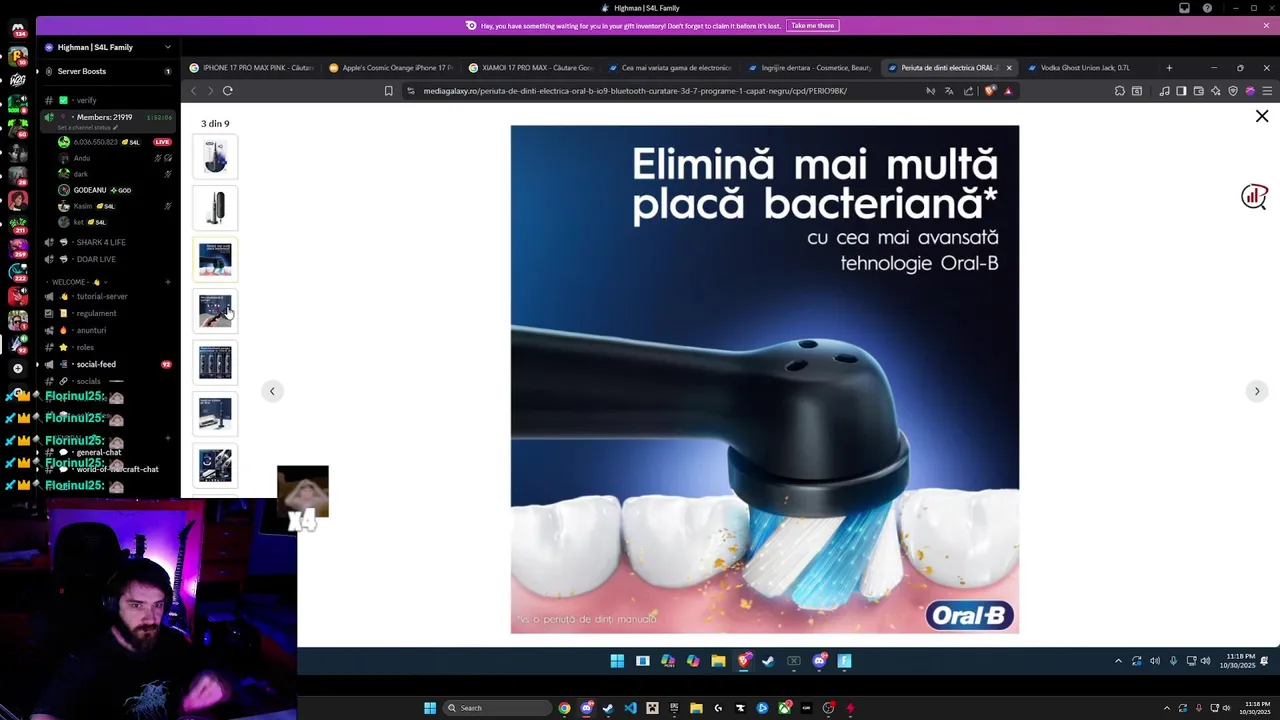Open Discord help question mark icon
1280x720 pixels.
click(1207, 8)
